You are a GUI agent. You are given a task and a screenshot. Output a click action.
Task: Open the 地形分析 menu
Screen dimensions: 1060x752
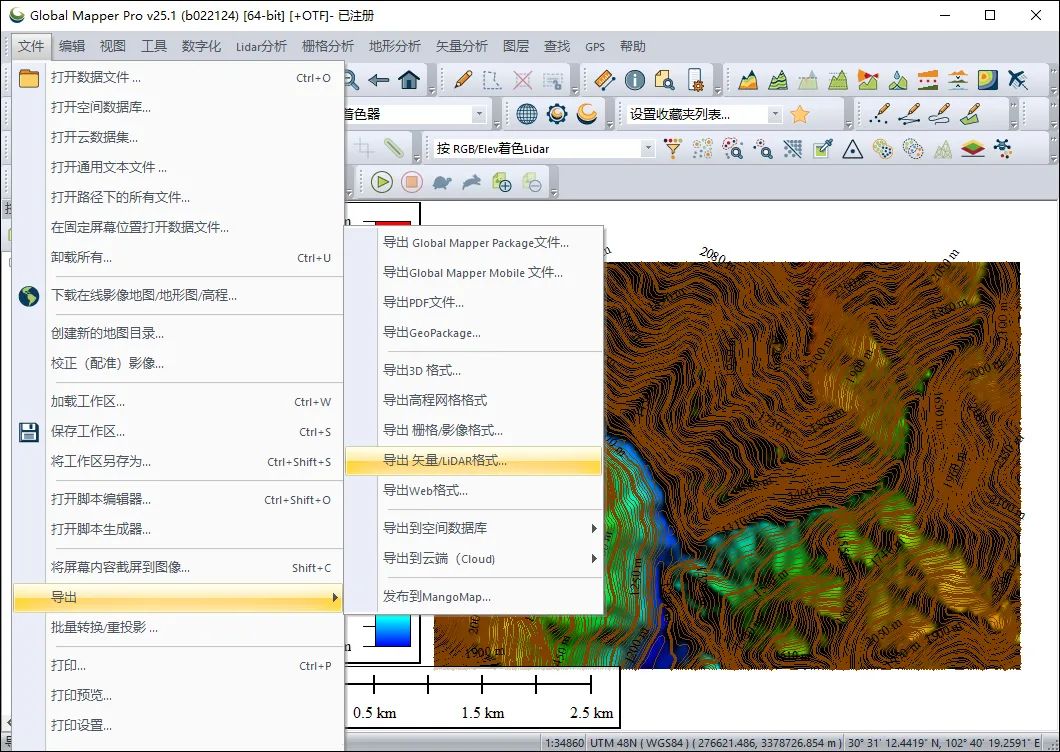(395, 46)
